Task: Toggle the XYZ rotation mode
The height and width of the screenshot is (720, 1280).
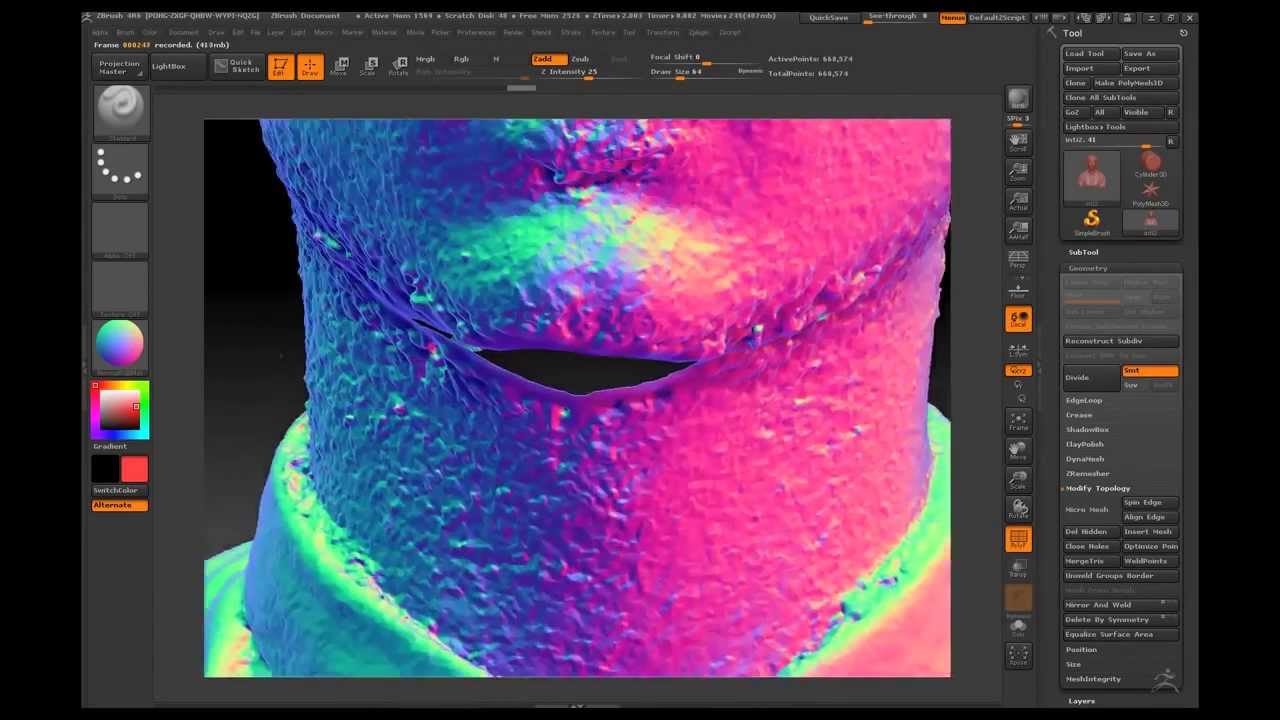Action: tap(1018, 371)
